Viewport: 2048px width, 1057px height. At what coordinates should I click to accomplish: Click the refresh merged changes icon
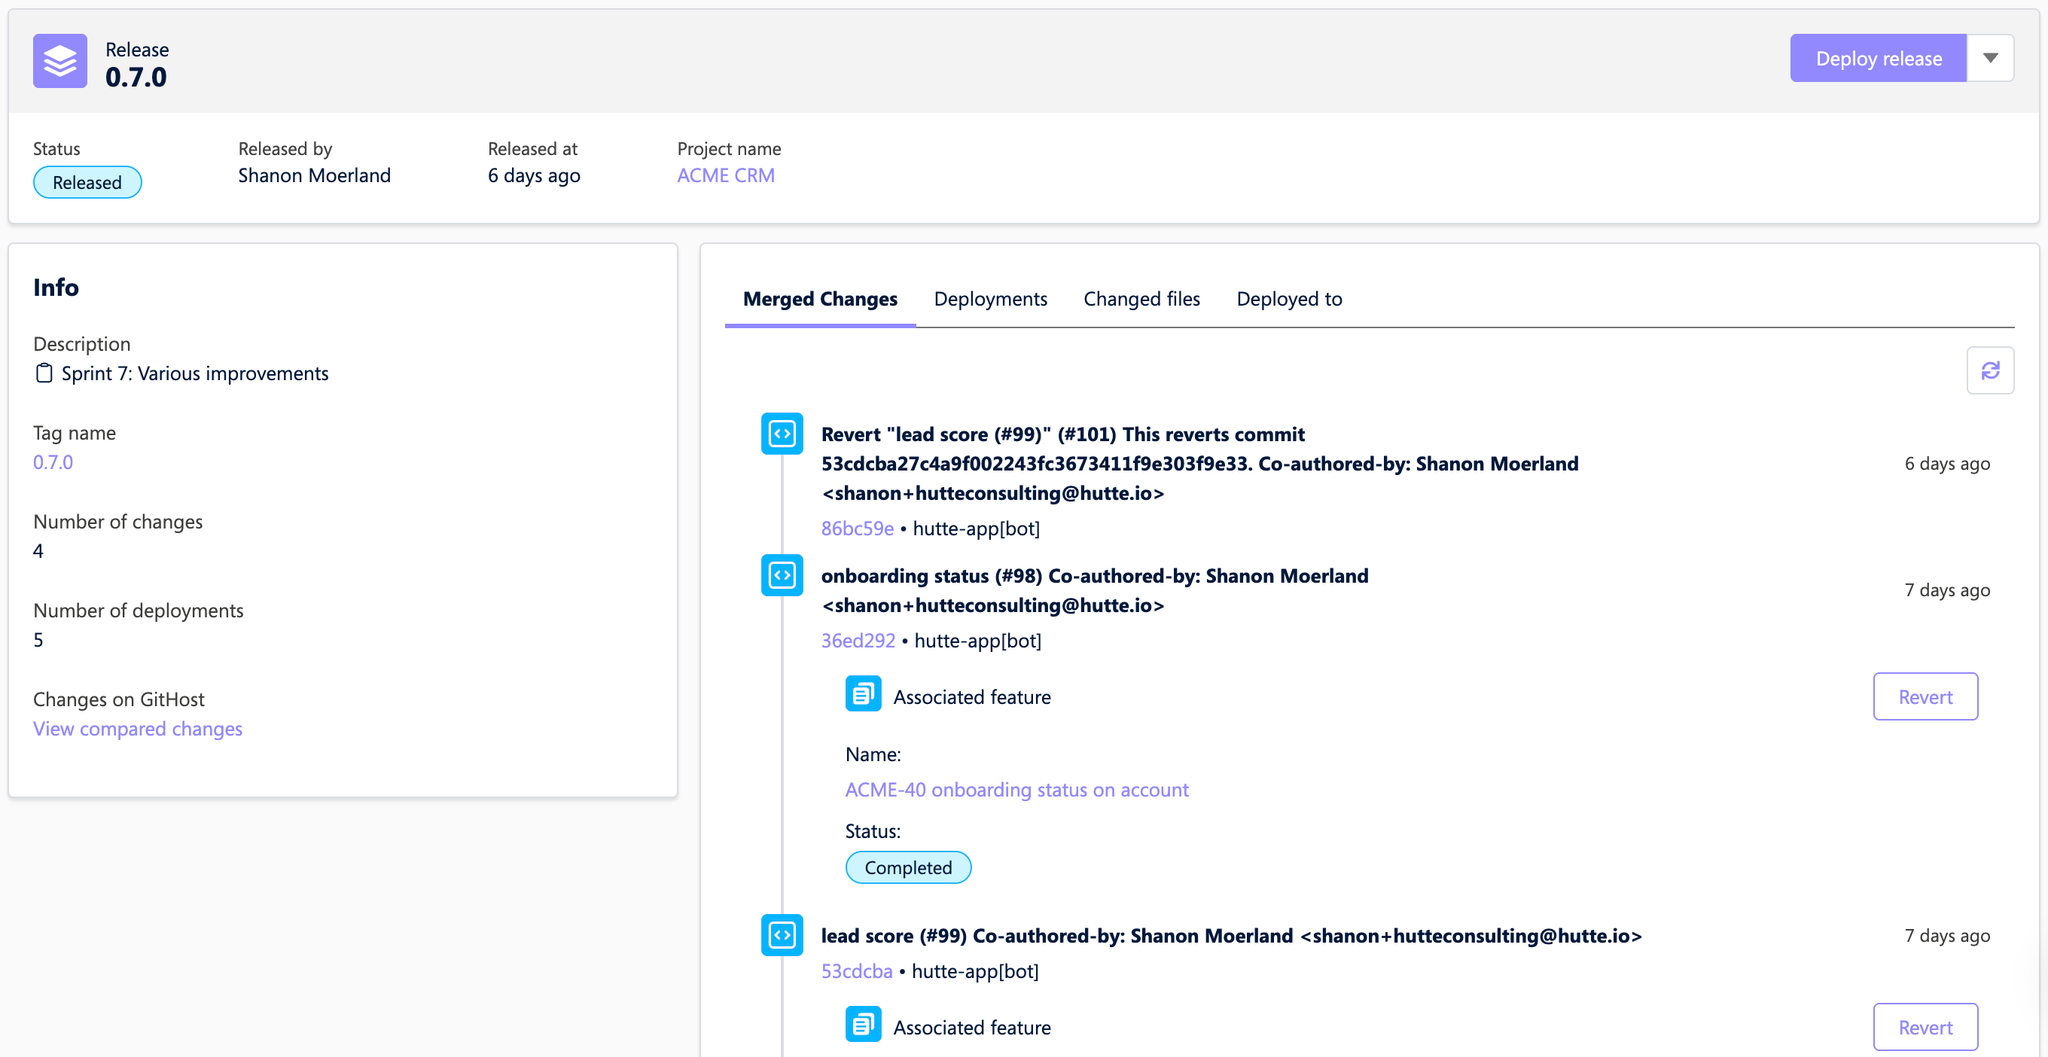(1990, 371)
